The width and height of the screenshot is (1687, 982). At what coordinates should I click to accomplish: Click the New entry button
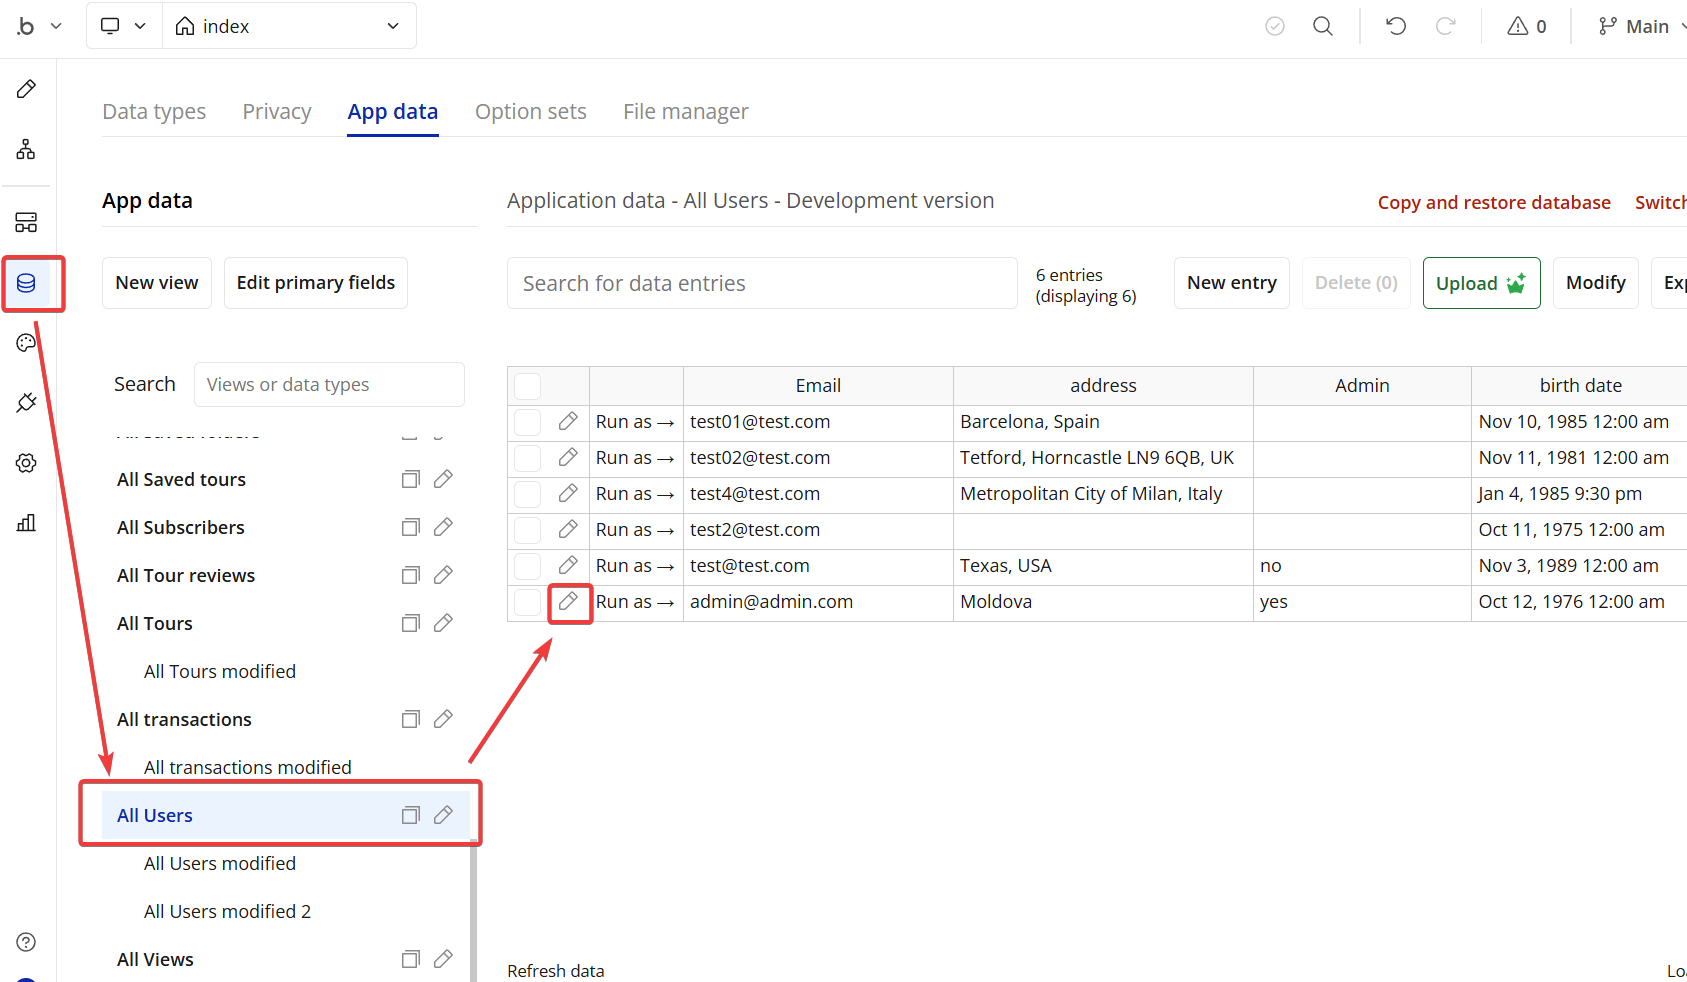click(1231, 283)
